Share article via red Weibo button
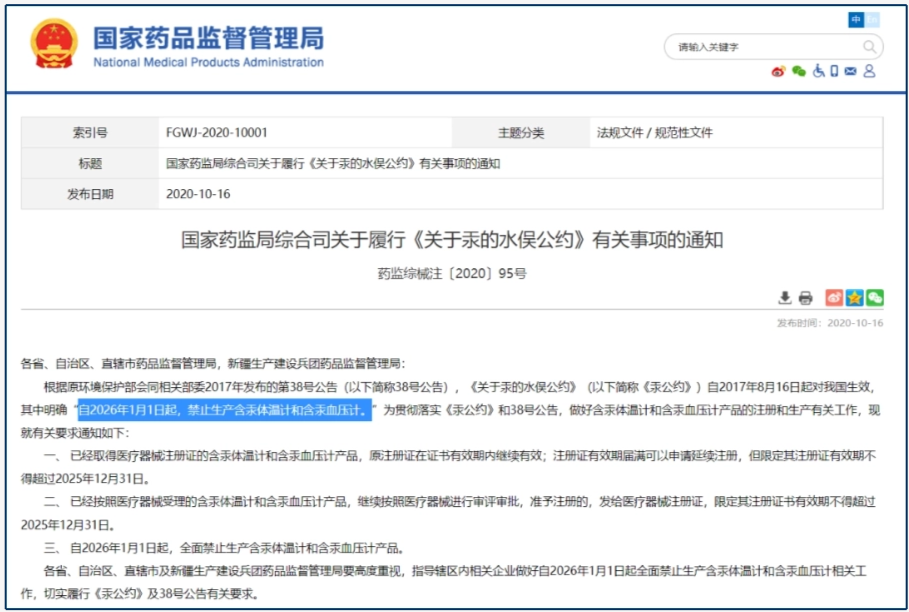The height and width of the screenshot is (612, 909). (834, 298)
